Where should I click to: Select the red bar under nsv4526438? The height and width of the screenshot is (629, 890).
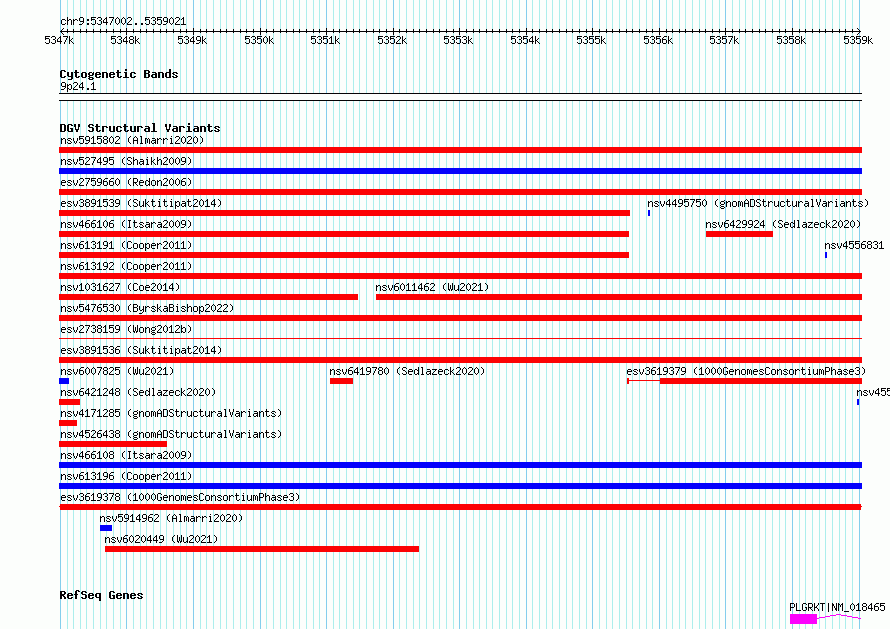click(113, 444)
